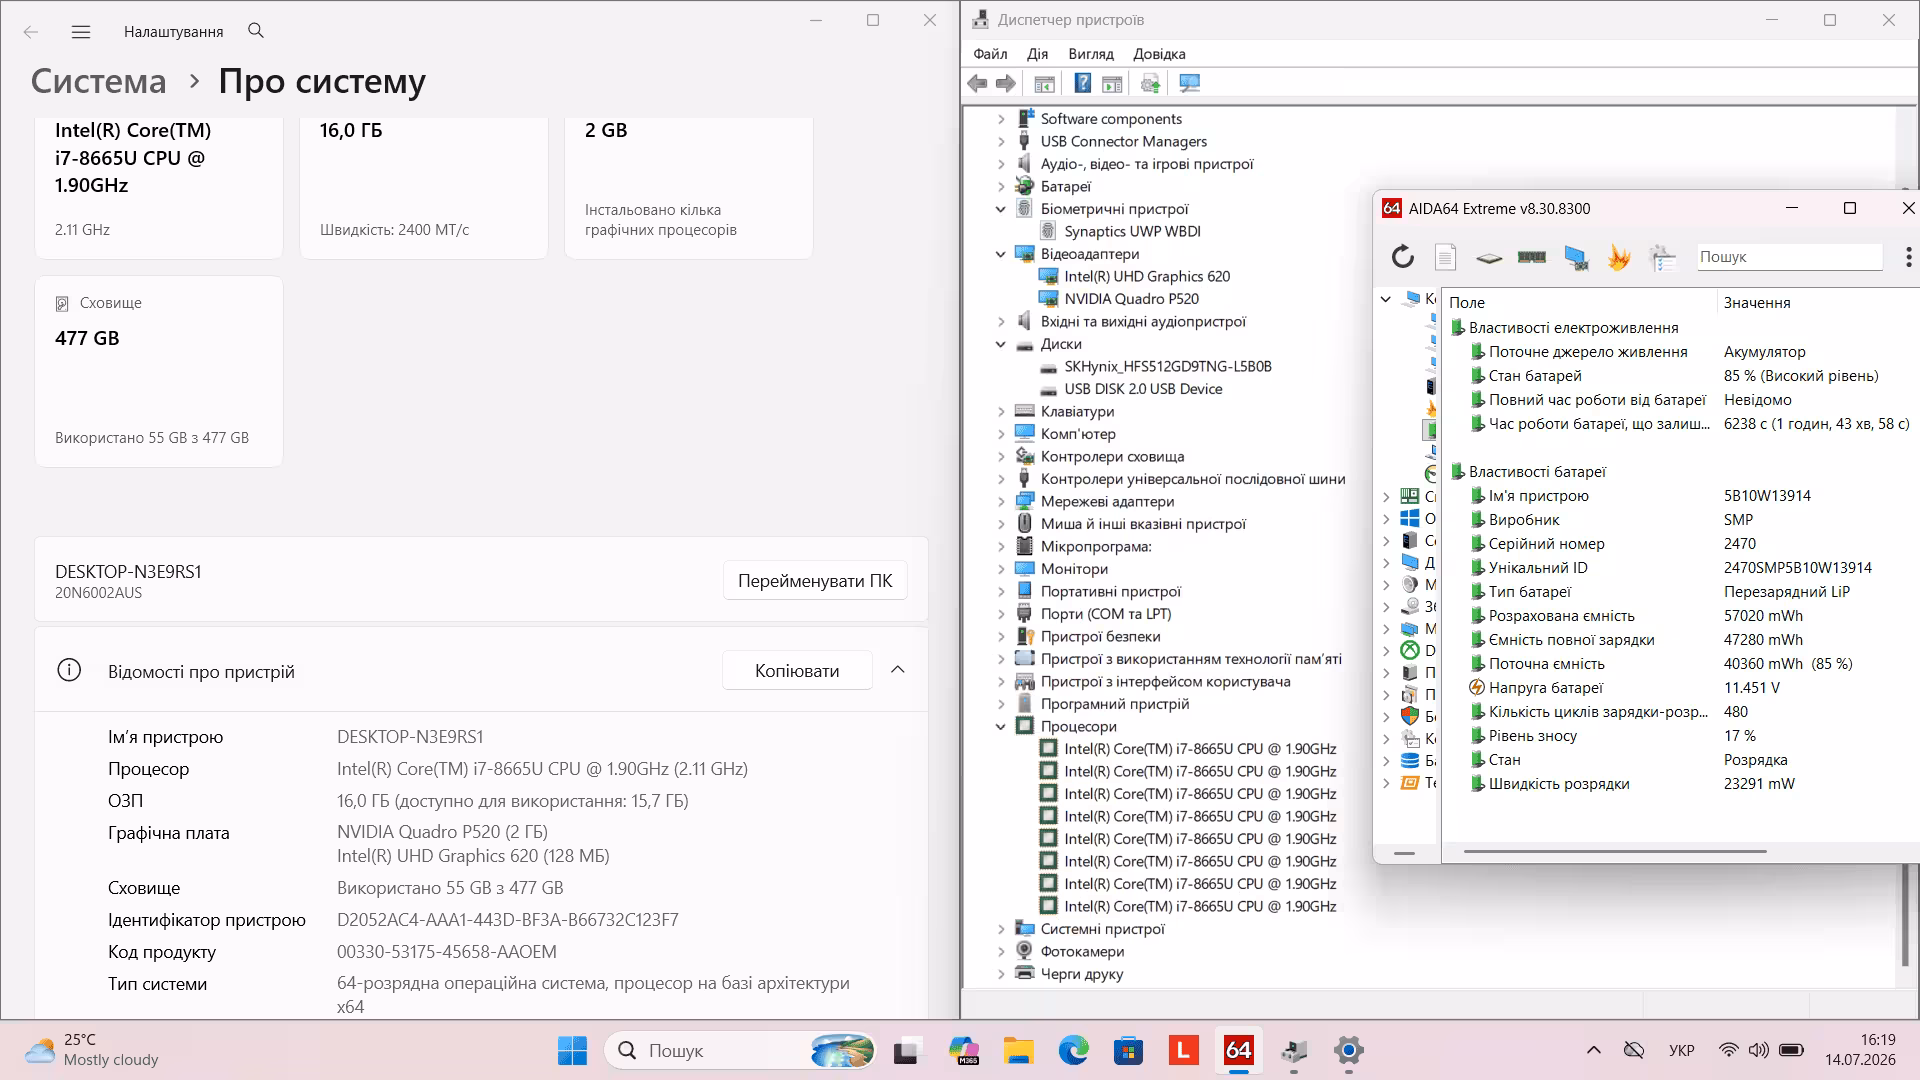1920x1080 pixels.
Task: Click the CPU chip icon in AIDA64 toolbar
Action: [1489, 258]
